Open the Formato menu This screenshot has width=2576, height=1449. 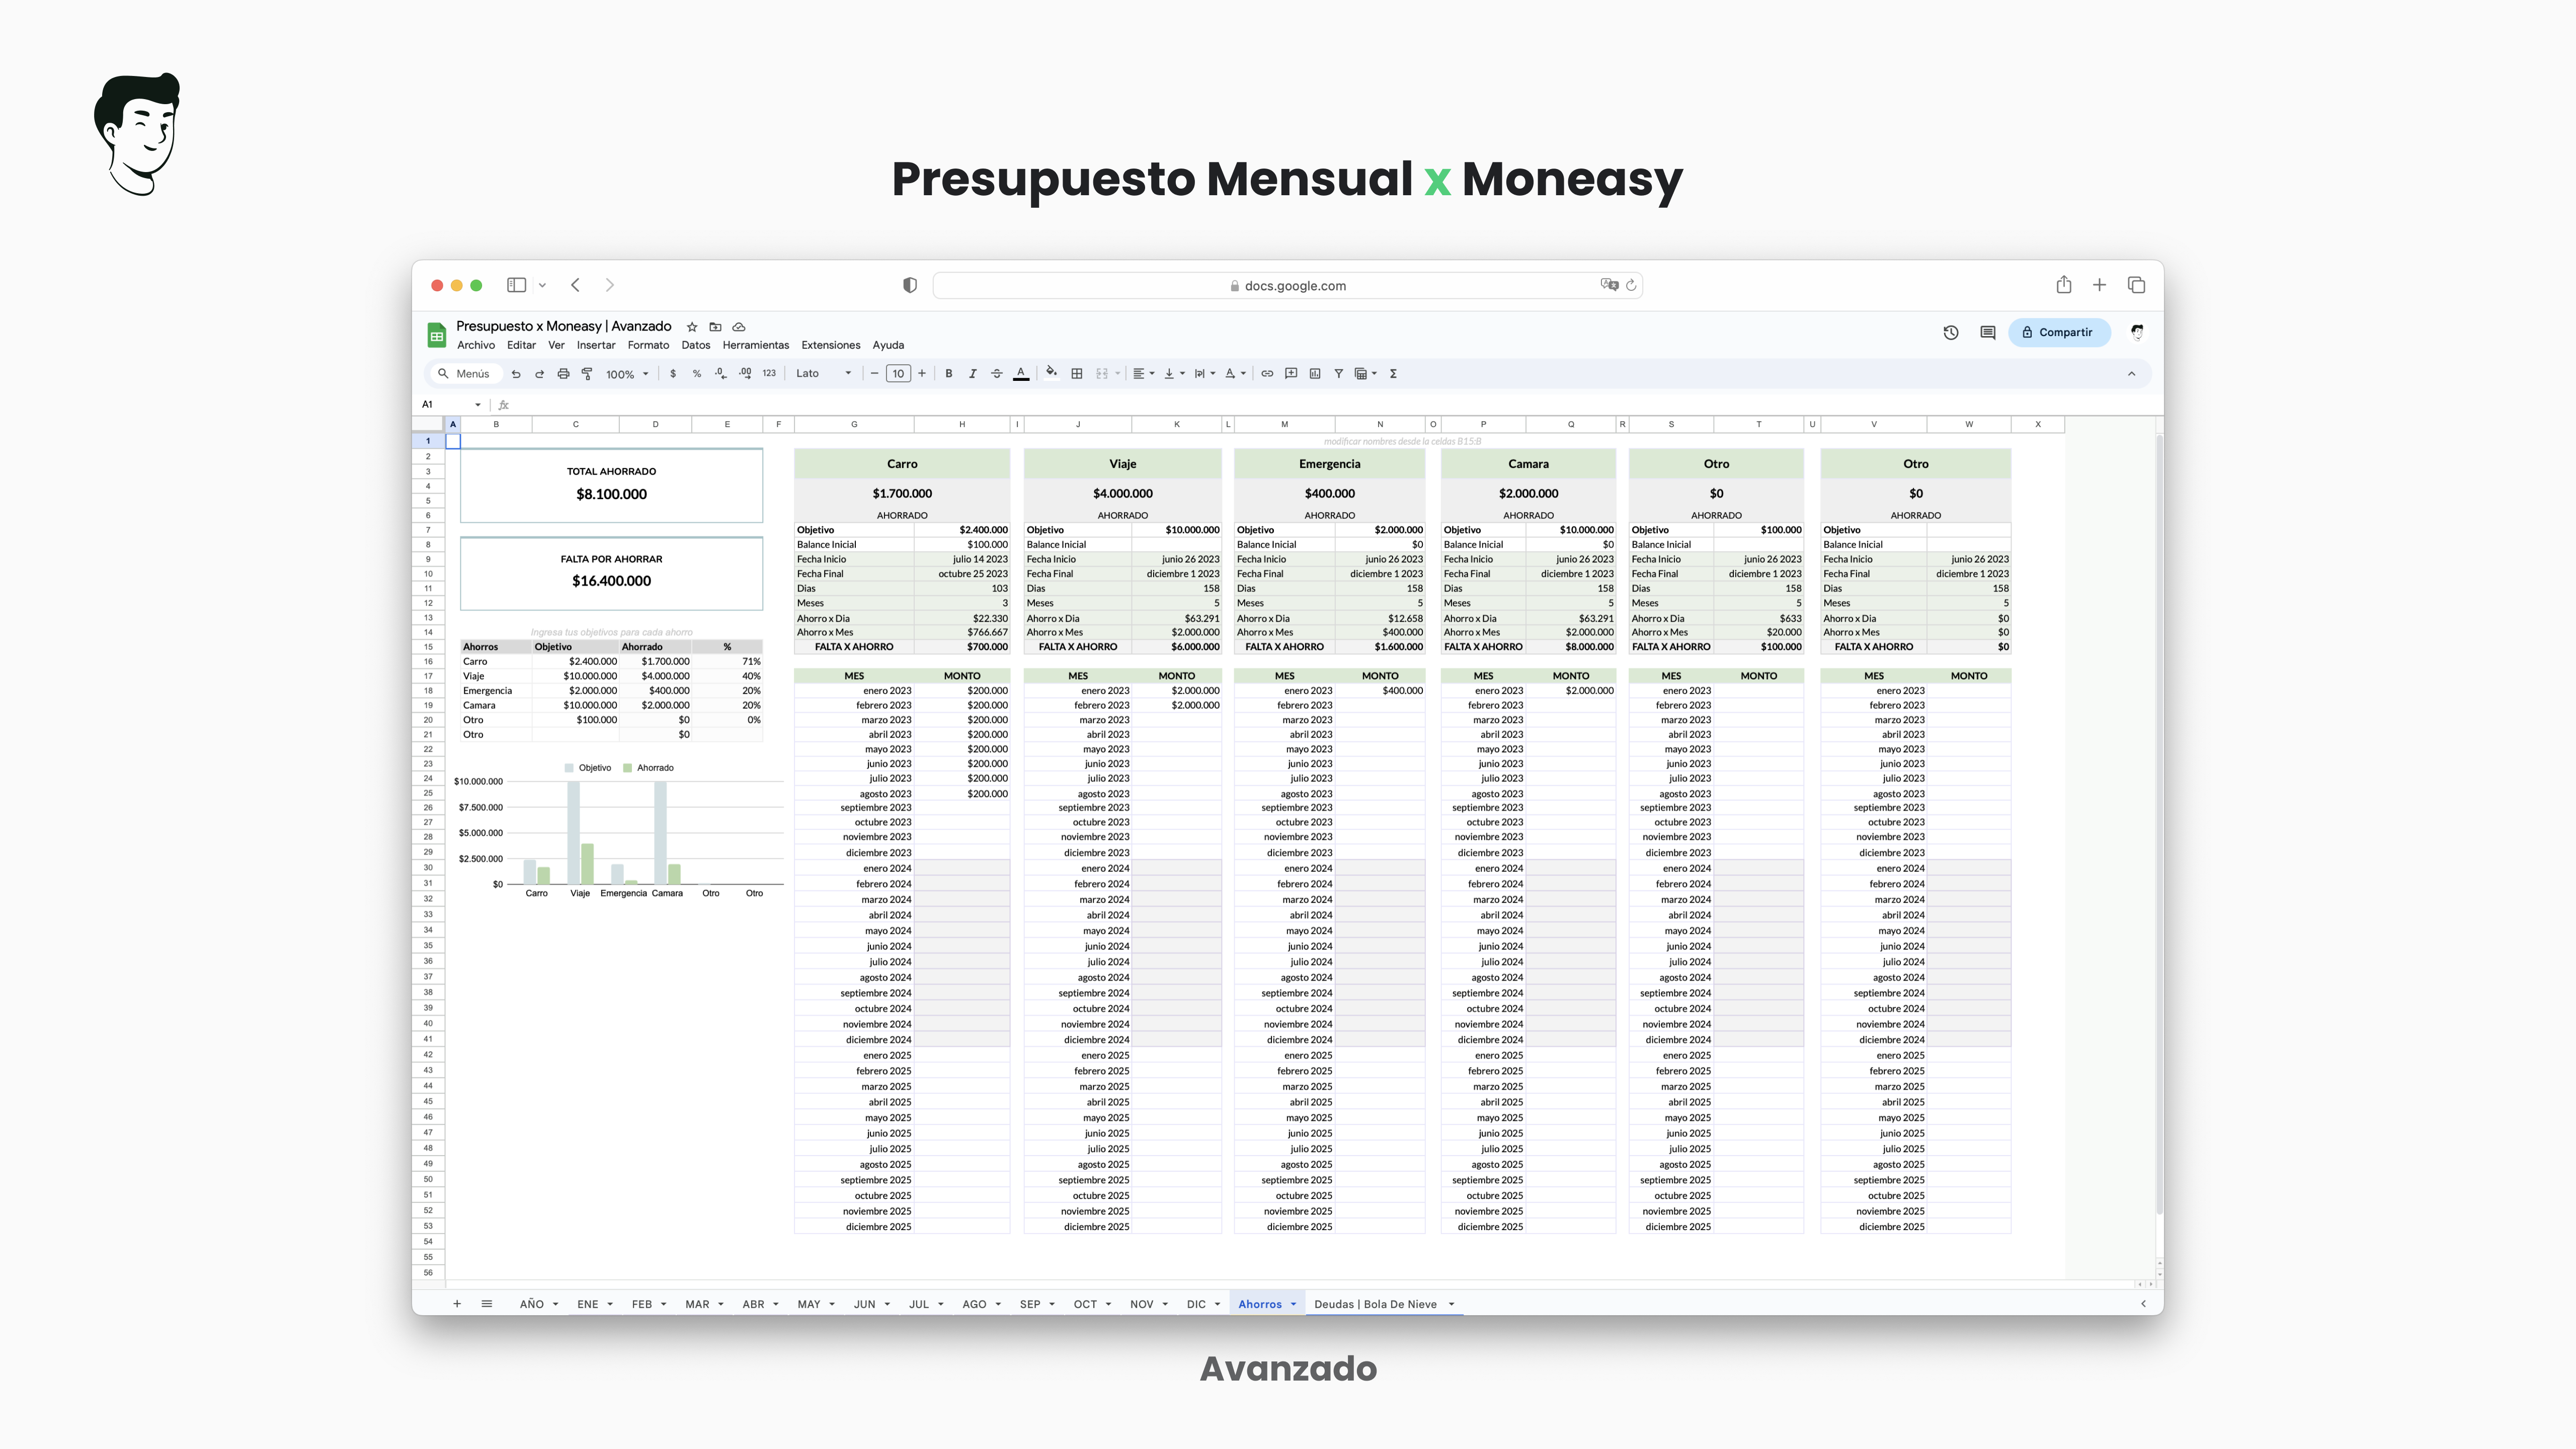(x=648, y=345)
